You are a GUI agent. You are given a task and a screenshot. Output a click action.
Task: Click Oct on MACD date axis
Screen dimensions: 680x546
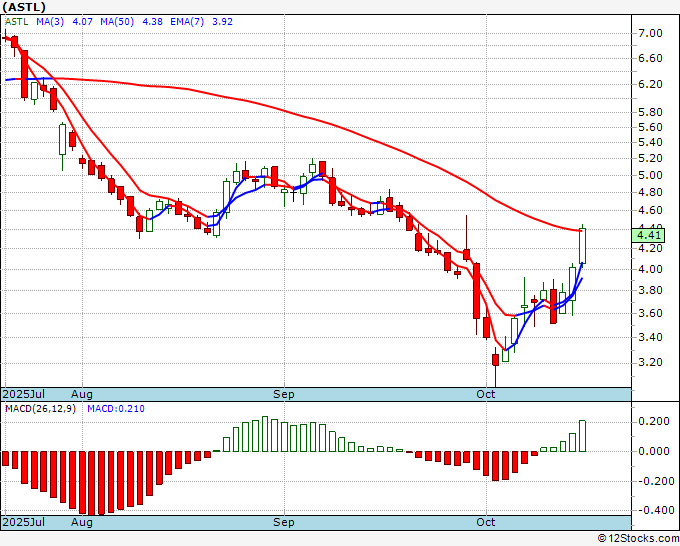coord(485,522)
